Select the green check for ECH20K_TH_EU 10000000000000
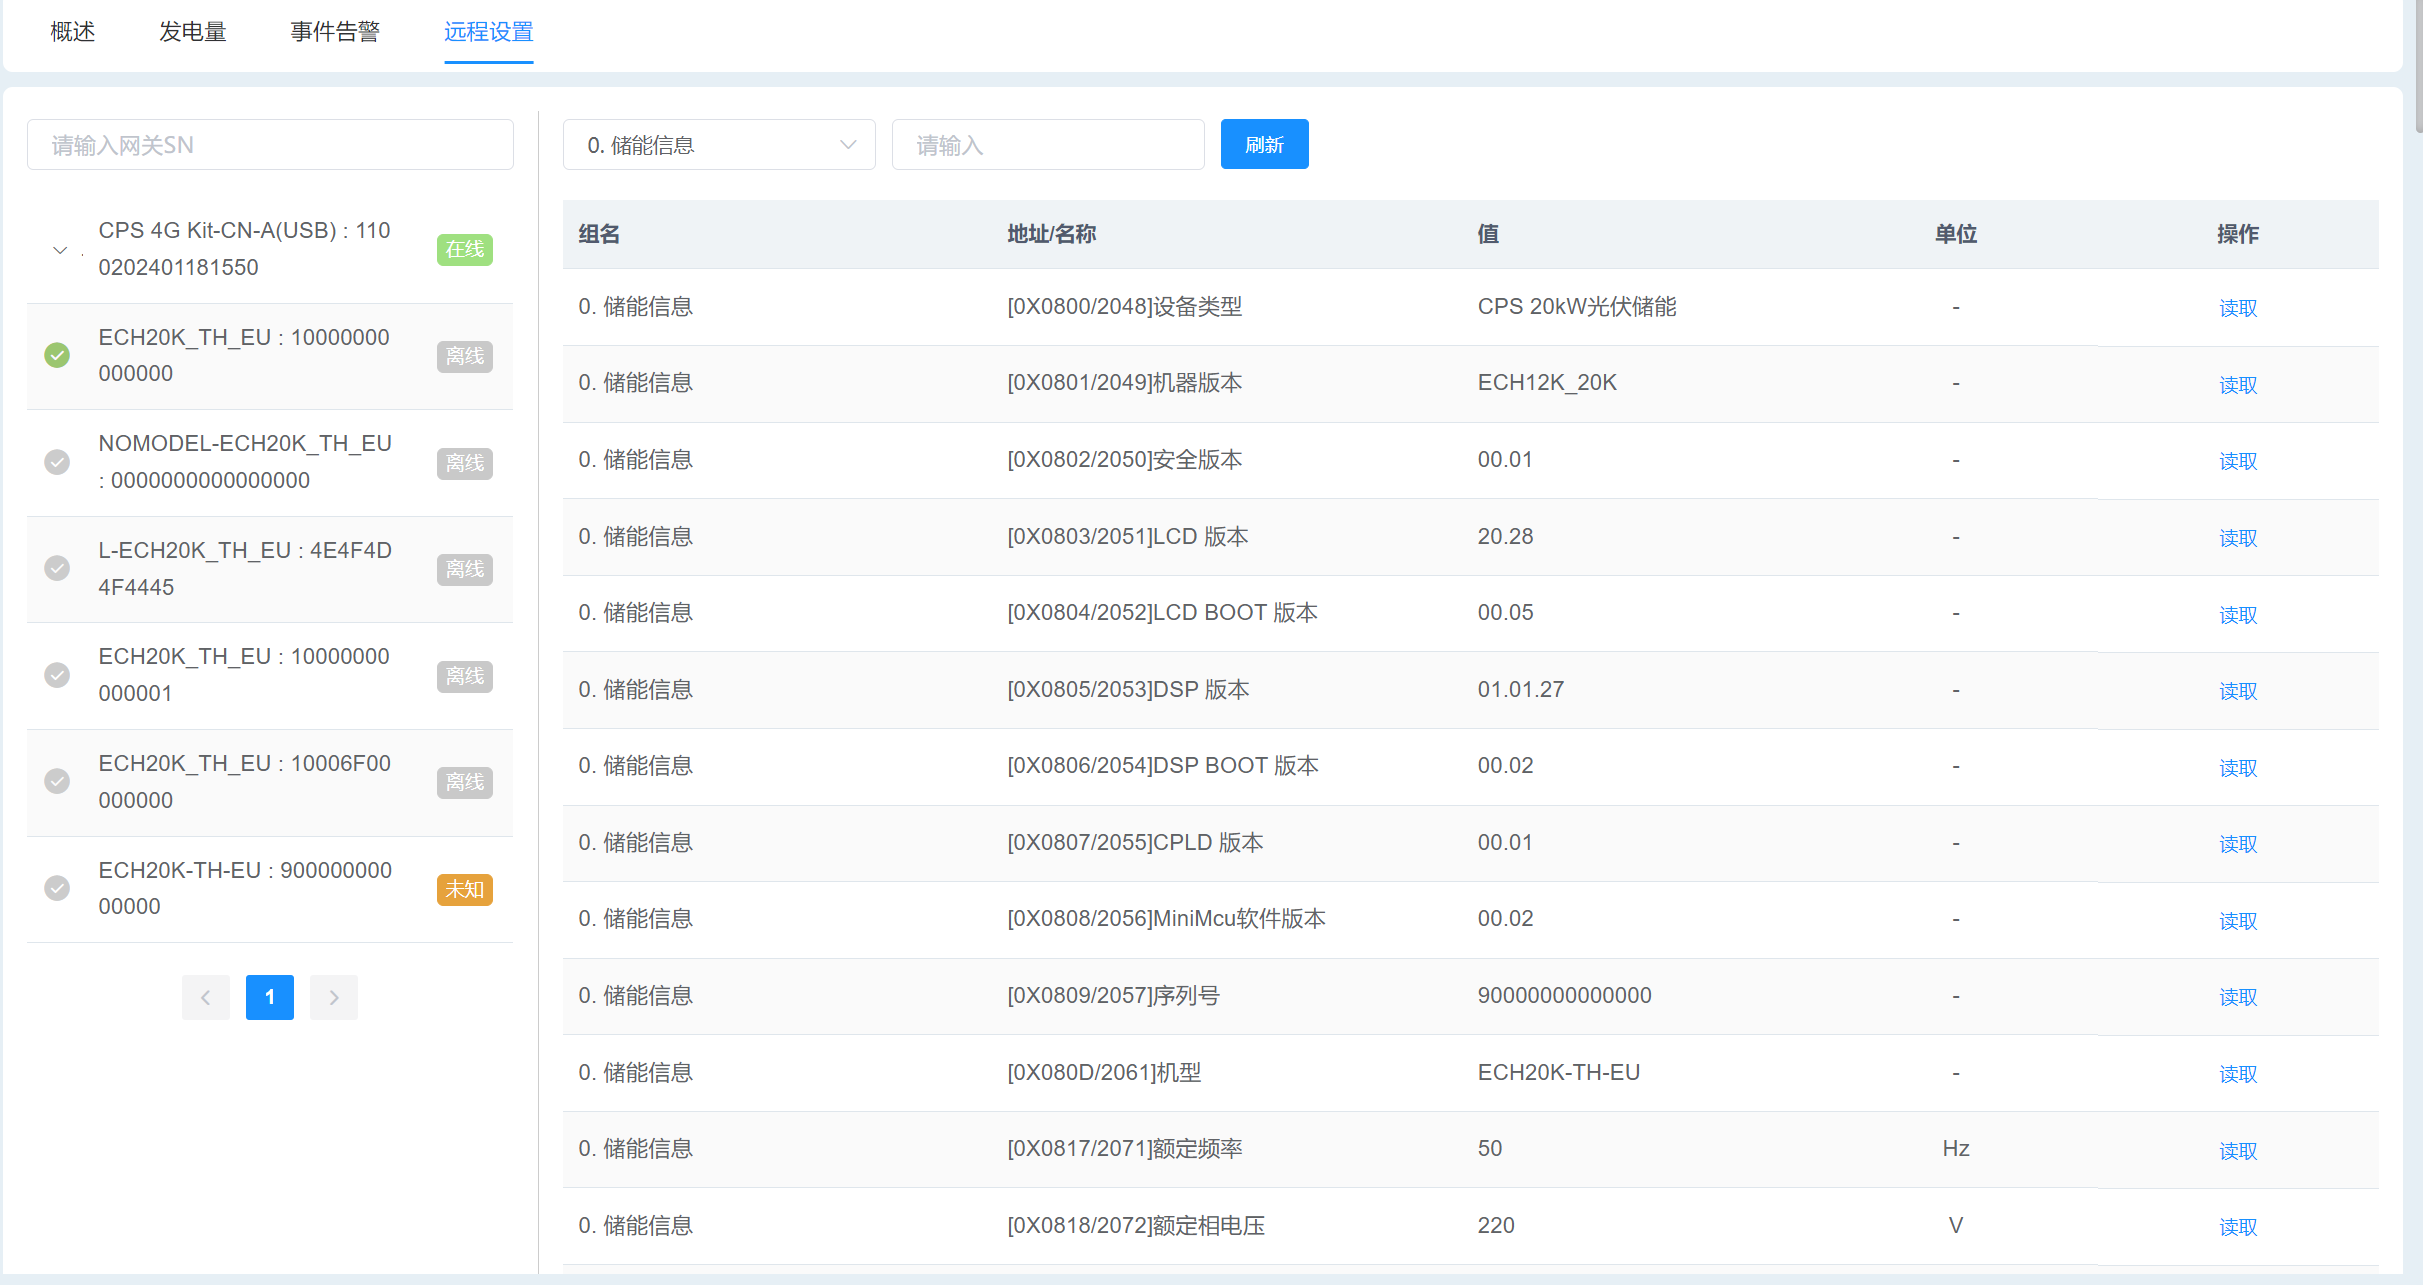This screenshot has height=1285, width=2423. pyautogui.click(x=57, y=355)
